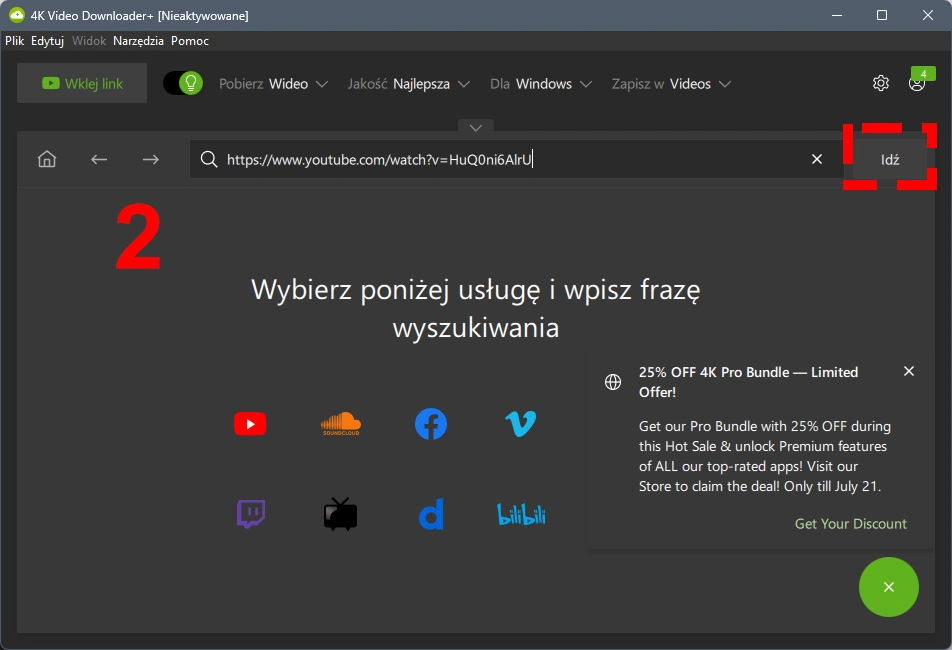Select the SoundCloud service icon
952x650 pixels.
[341, 424]
